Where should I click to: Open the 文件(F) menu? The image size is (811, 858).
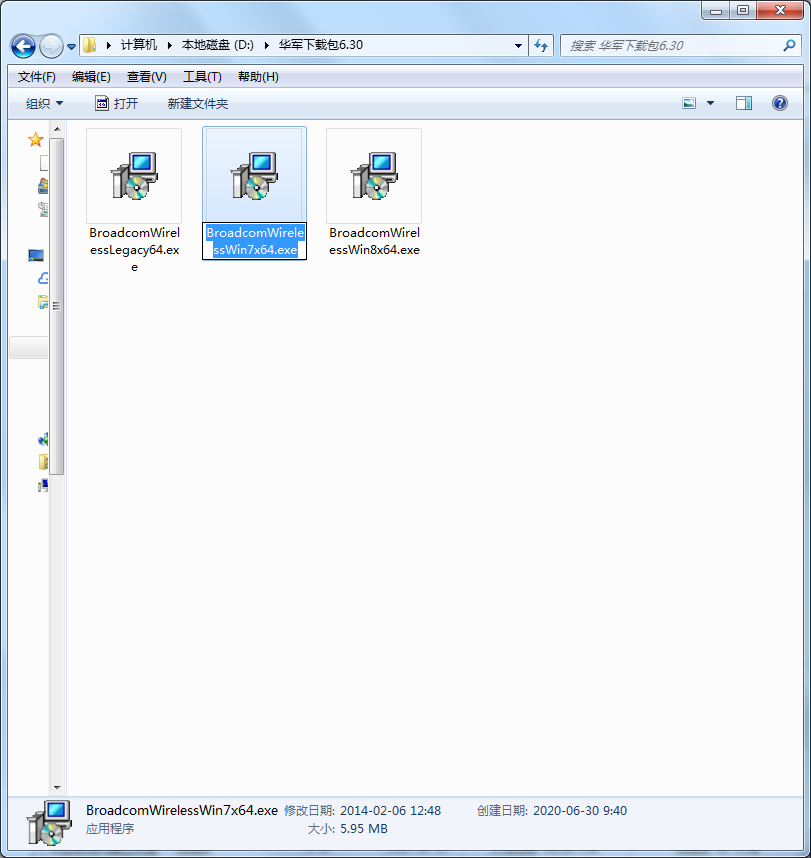37,77
